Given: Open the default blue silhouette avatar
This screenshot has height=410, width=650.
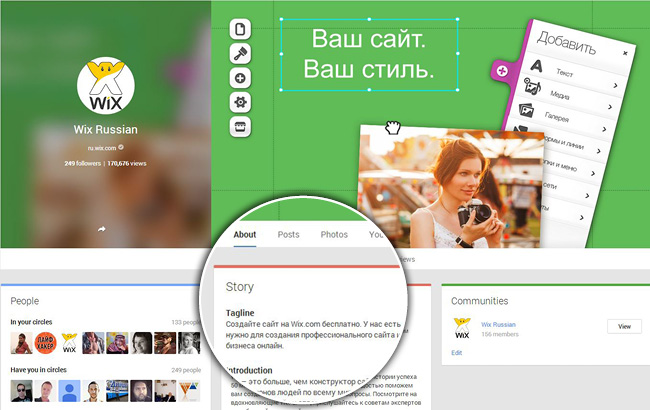Looking at the screenshot, I should (69, 391).
